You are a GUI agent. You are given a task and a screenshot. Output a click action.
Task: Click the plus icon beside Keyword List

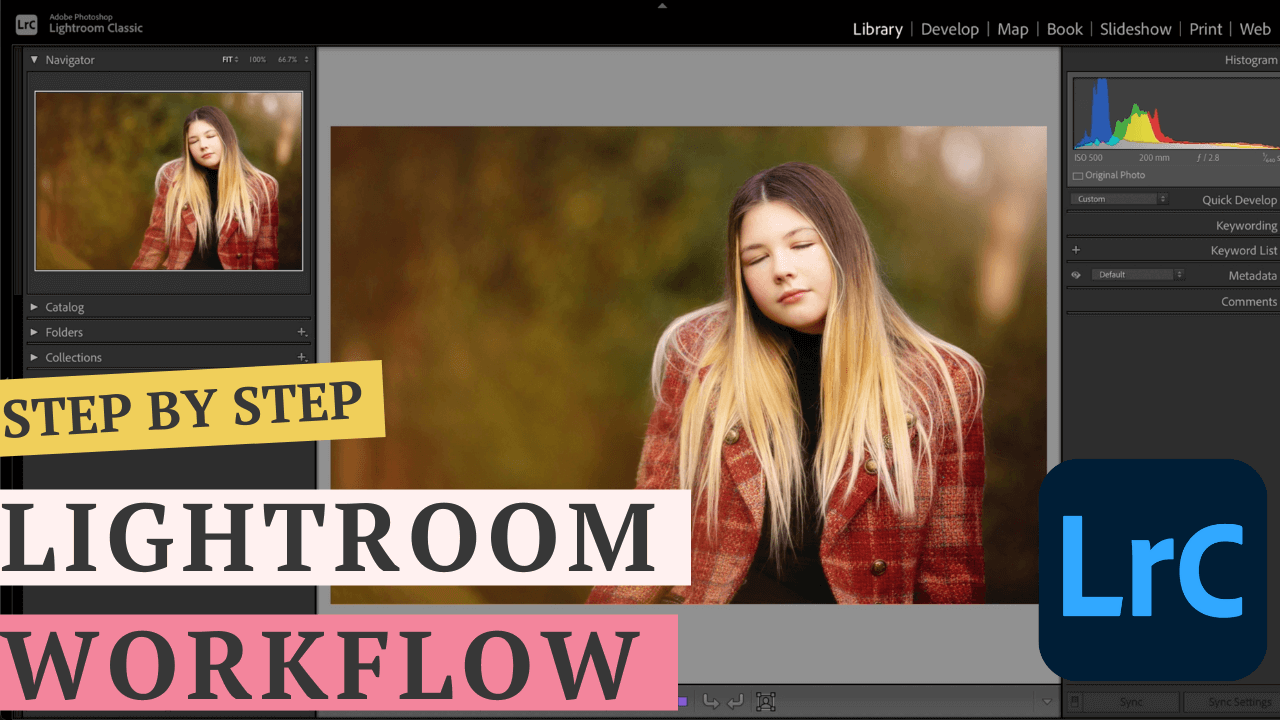(x=1076, y=249)
